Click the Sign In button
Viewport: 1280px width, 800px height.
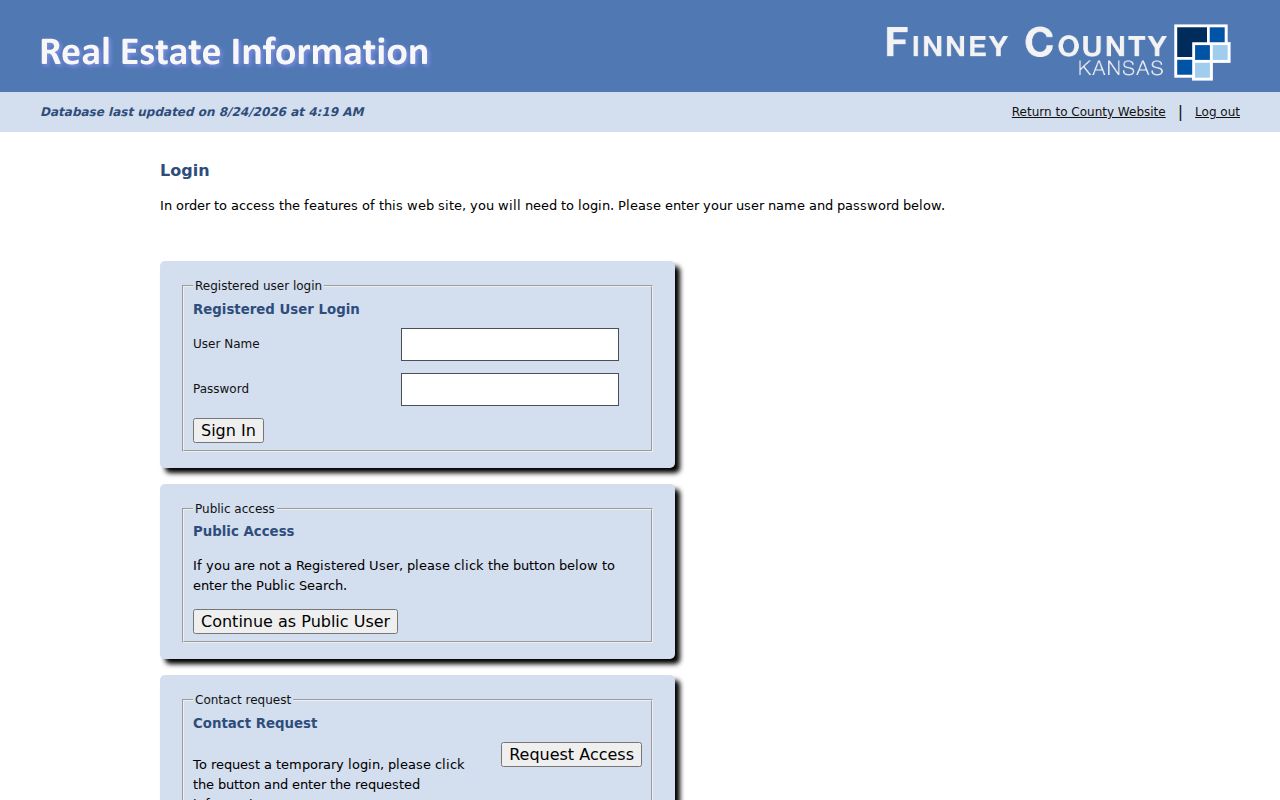pos(228,430)
